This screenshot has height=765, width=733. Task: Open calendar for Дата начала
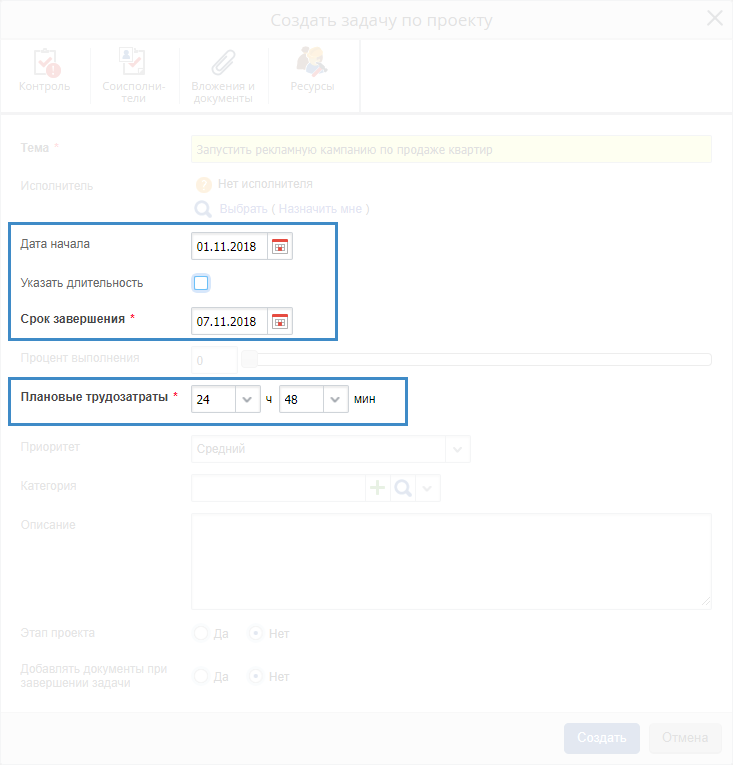pos(280,246)
